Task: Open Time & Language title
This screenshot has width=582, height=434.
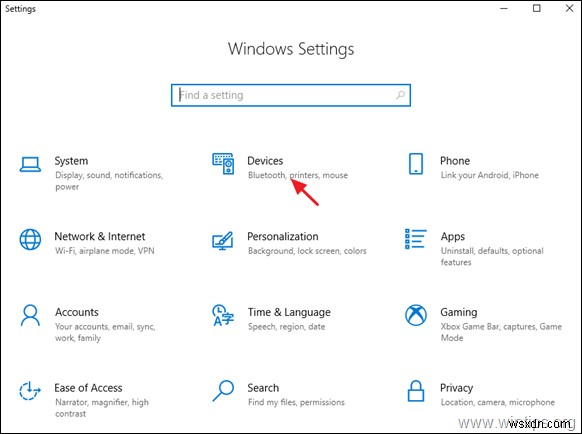Action: point(289,313)
